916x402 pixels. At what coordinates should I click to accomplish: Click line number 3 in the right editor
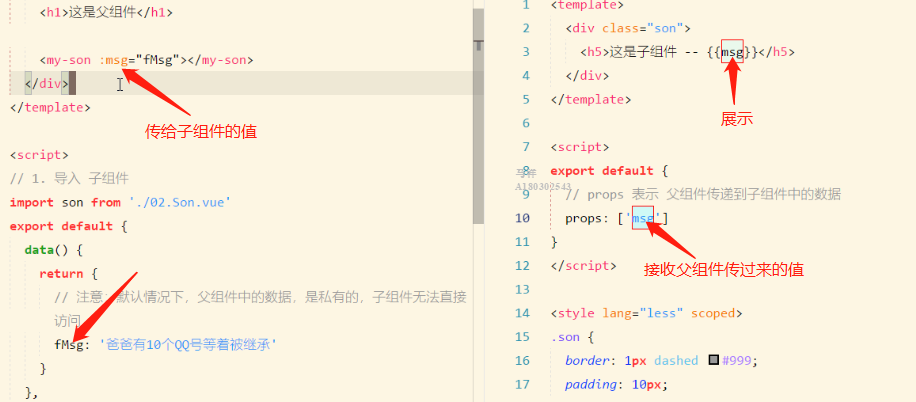coord(526,52)
